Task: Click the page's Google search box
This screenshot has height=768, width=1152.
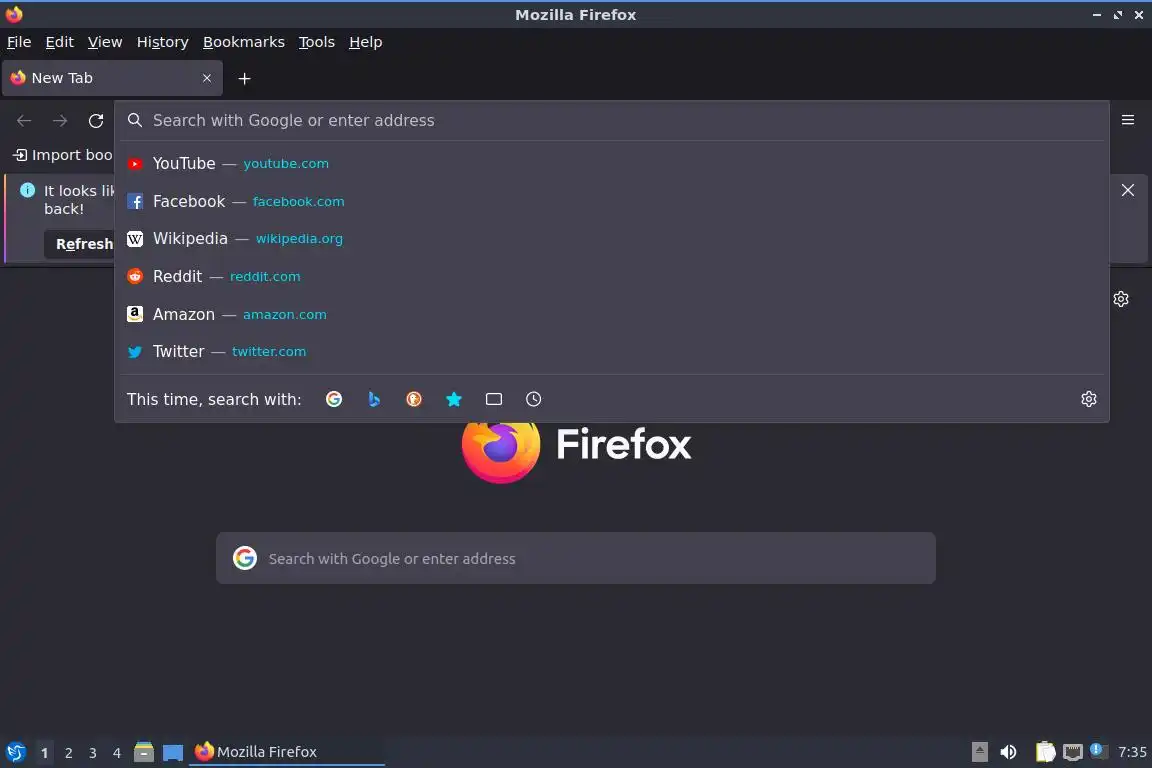Action: coord(576,559)
